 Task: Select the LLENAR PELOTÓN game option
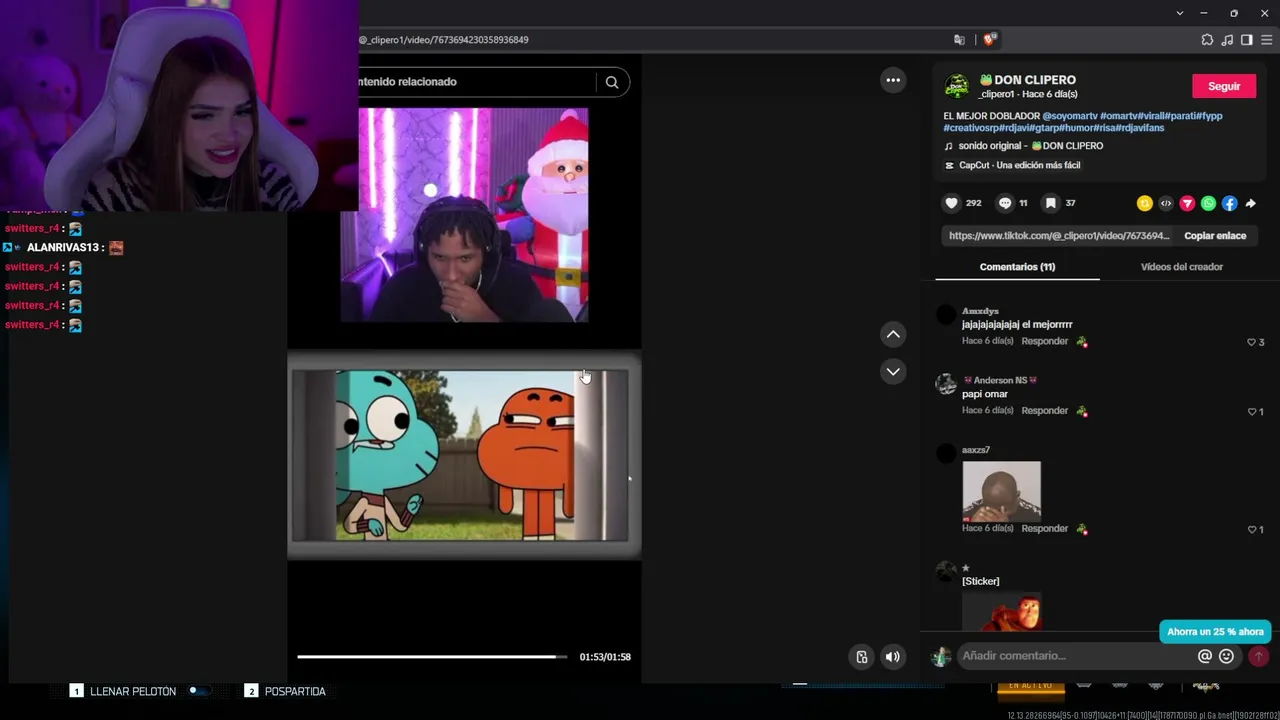pyautogui.click(x=133, y=691)
